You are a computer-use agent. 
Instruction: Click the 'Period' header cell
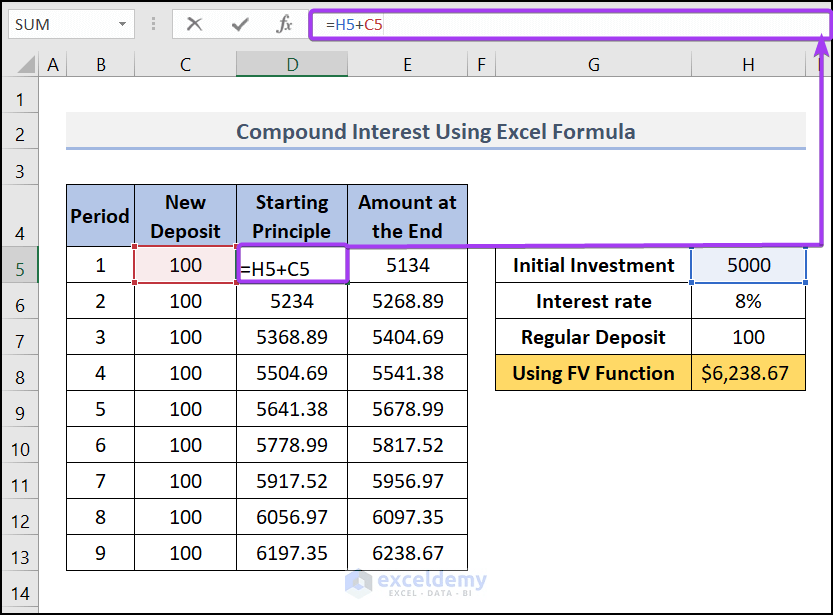(x=100, y=216)
